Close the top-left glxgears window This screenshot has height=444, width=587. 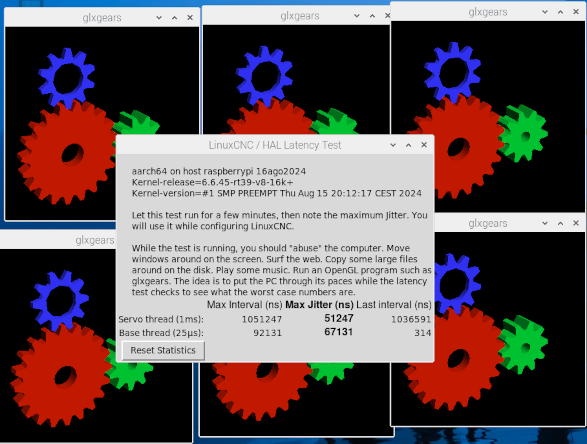190,18
